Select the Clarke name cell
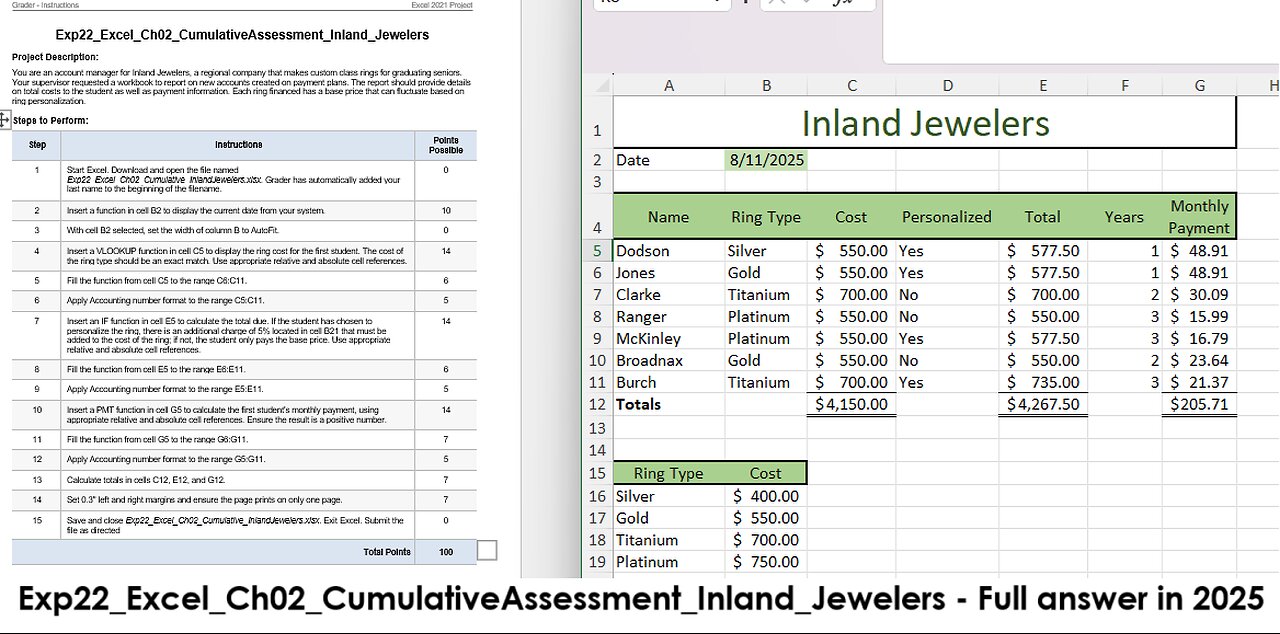 click(669, 295)
